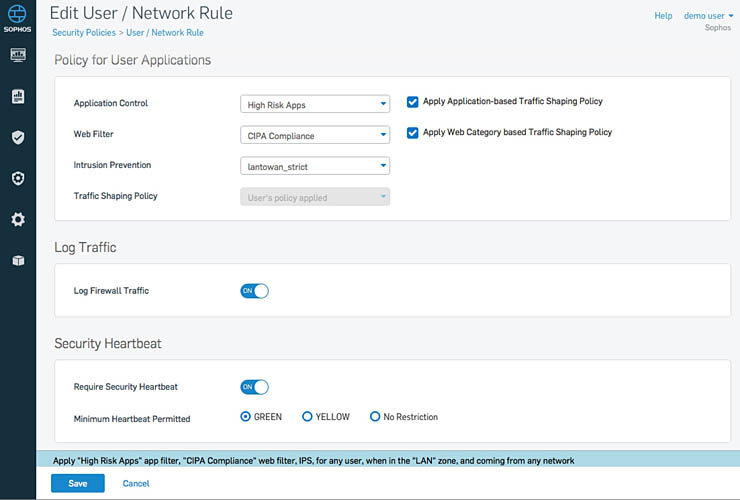
Task: Uncheck Apply Web Category based Traffic Shaping
Action: click(413, 133)
